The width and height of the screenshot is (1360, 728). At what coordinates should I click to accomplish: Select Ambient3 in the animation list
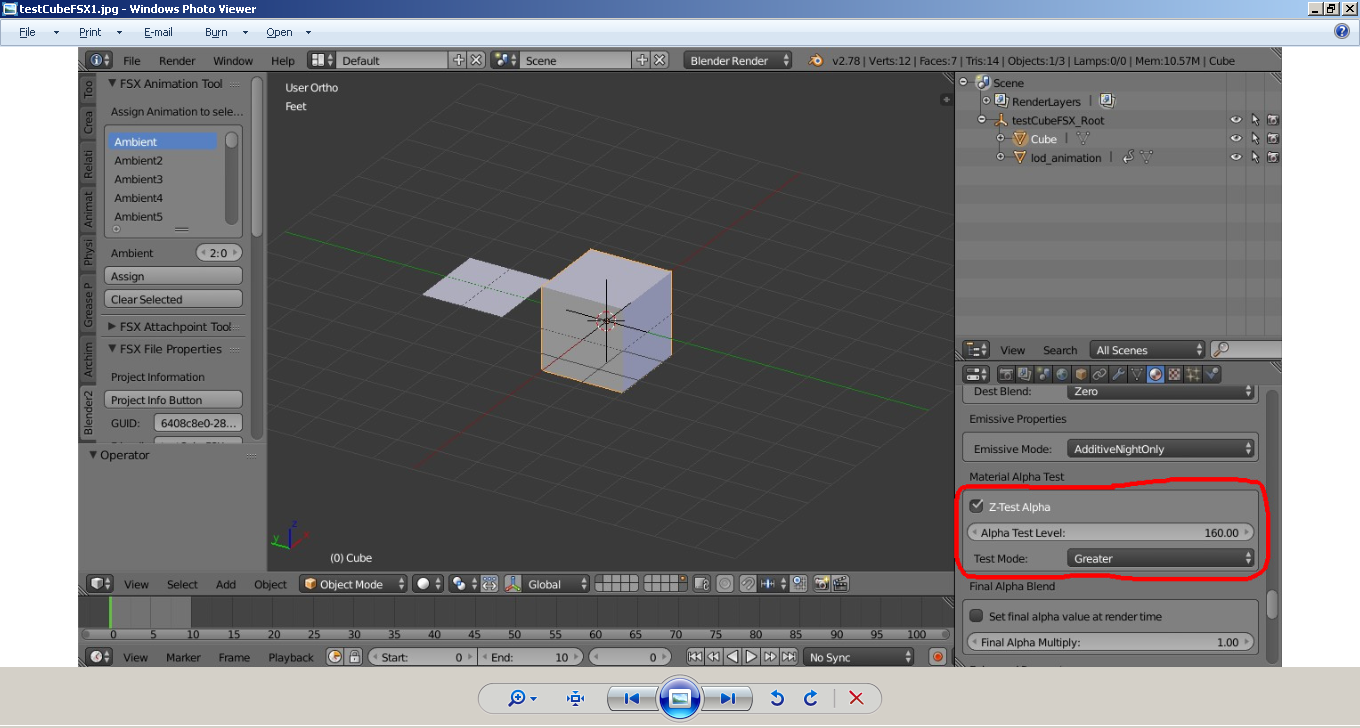click(163, 179)
